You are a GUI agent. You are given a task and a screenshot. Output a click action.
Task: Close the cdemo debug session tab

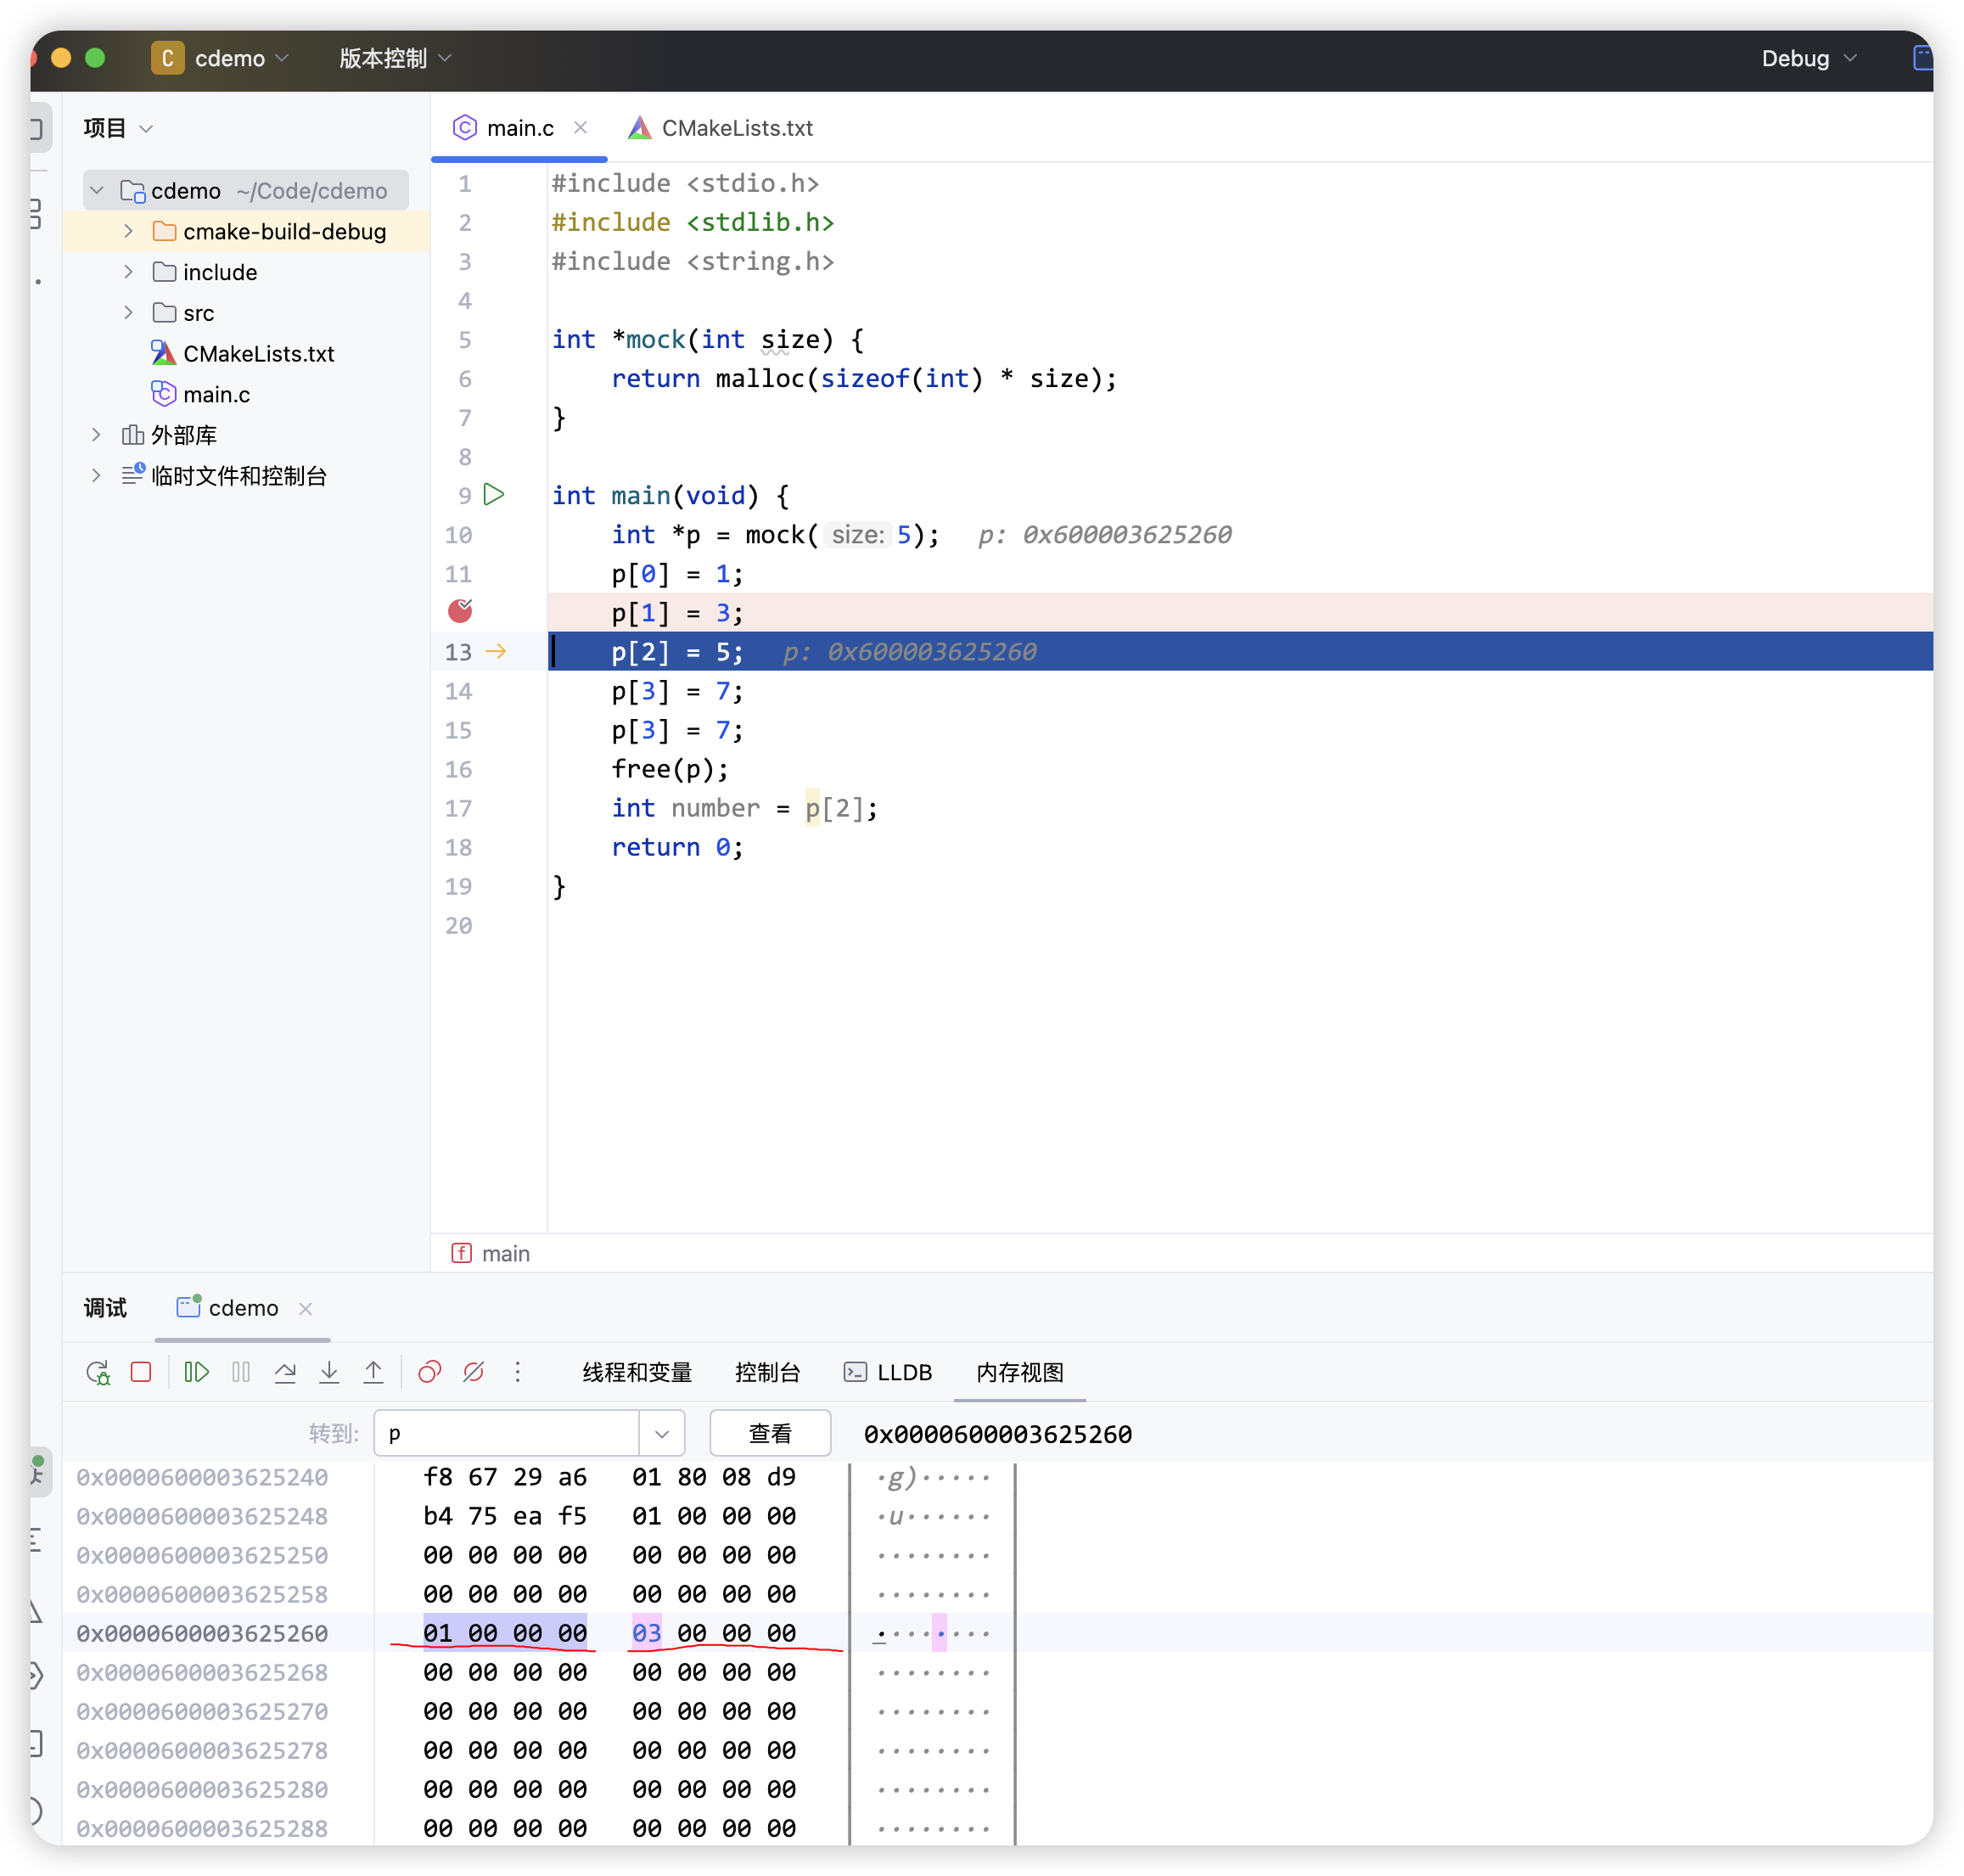(306, 1308)
